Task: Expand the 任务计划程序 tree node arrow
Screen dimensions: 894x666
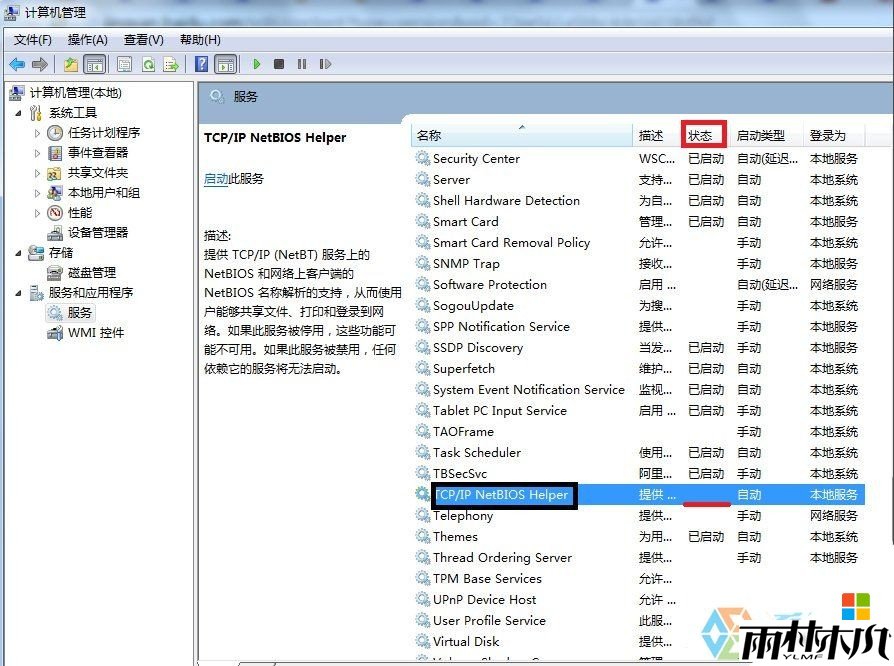Action: tap(38, 133)
